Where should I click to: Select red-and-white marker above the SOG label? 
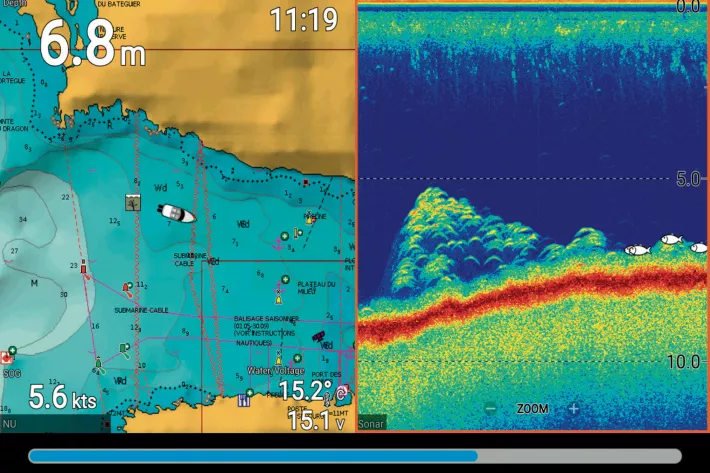coord(5,358)
